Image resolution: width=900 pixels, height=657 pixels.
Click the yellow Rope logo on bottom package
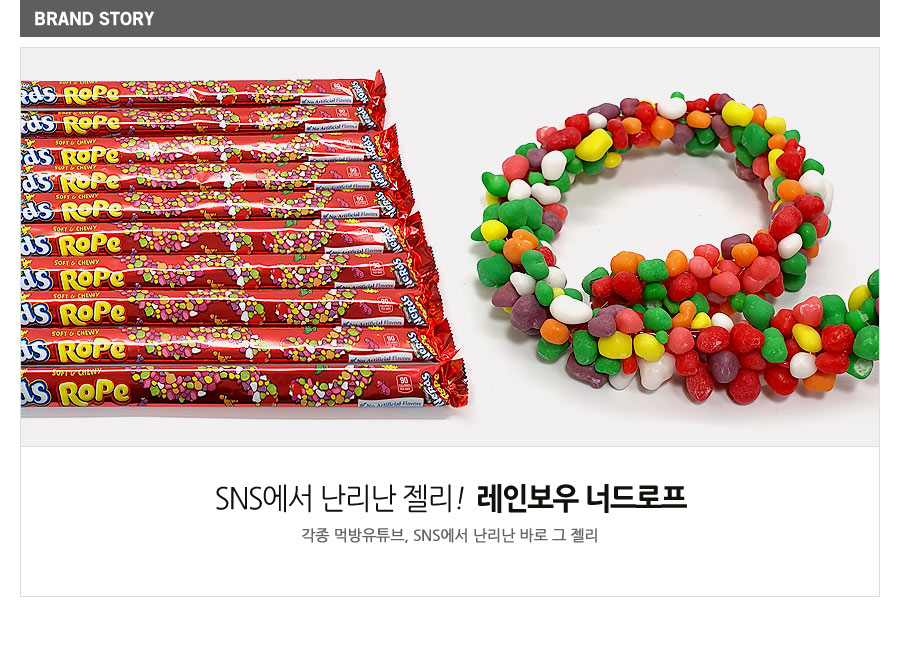click(95, 393)
